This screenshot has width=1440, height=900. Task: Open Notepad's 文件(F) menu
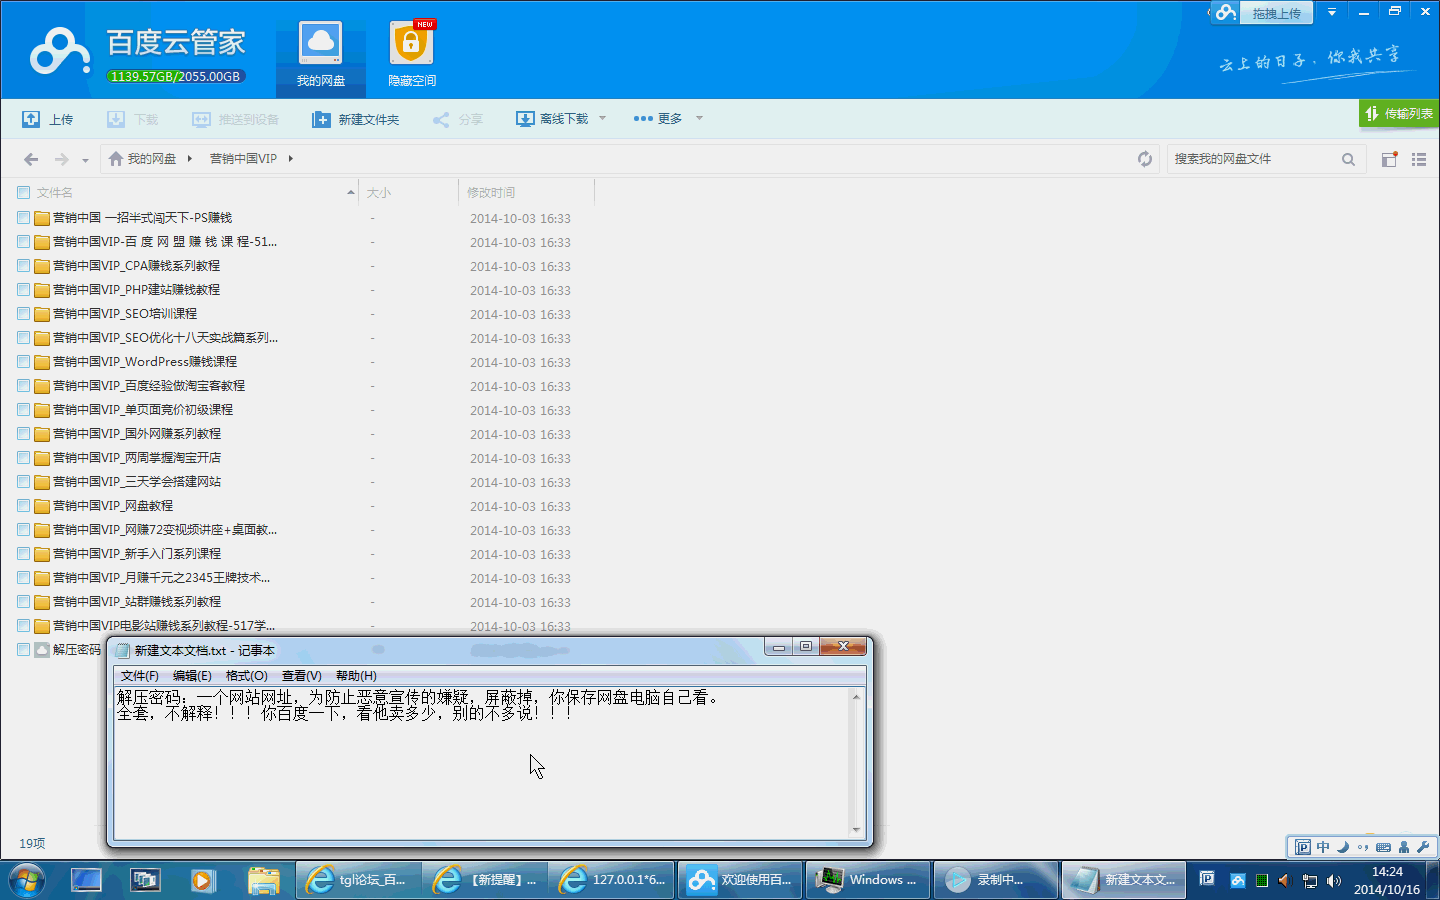coord(140,676)
